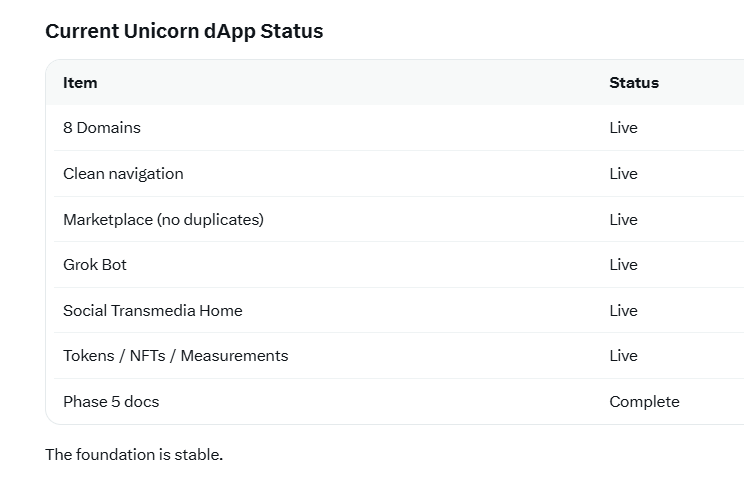
Task: Select the 'Status' column header
Action: tap(634, 83)
